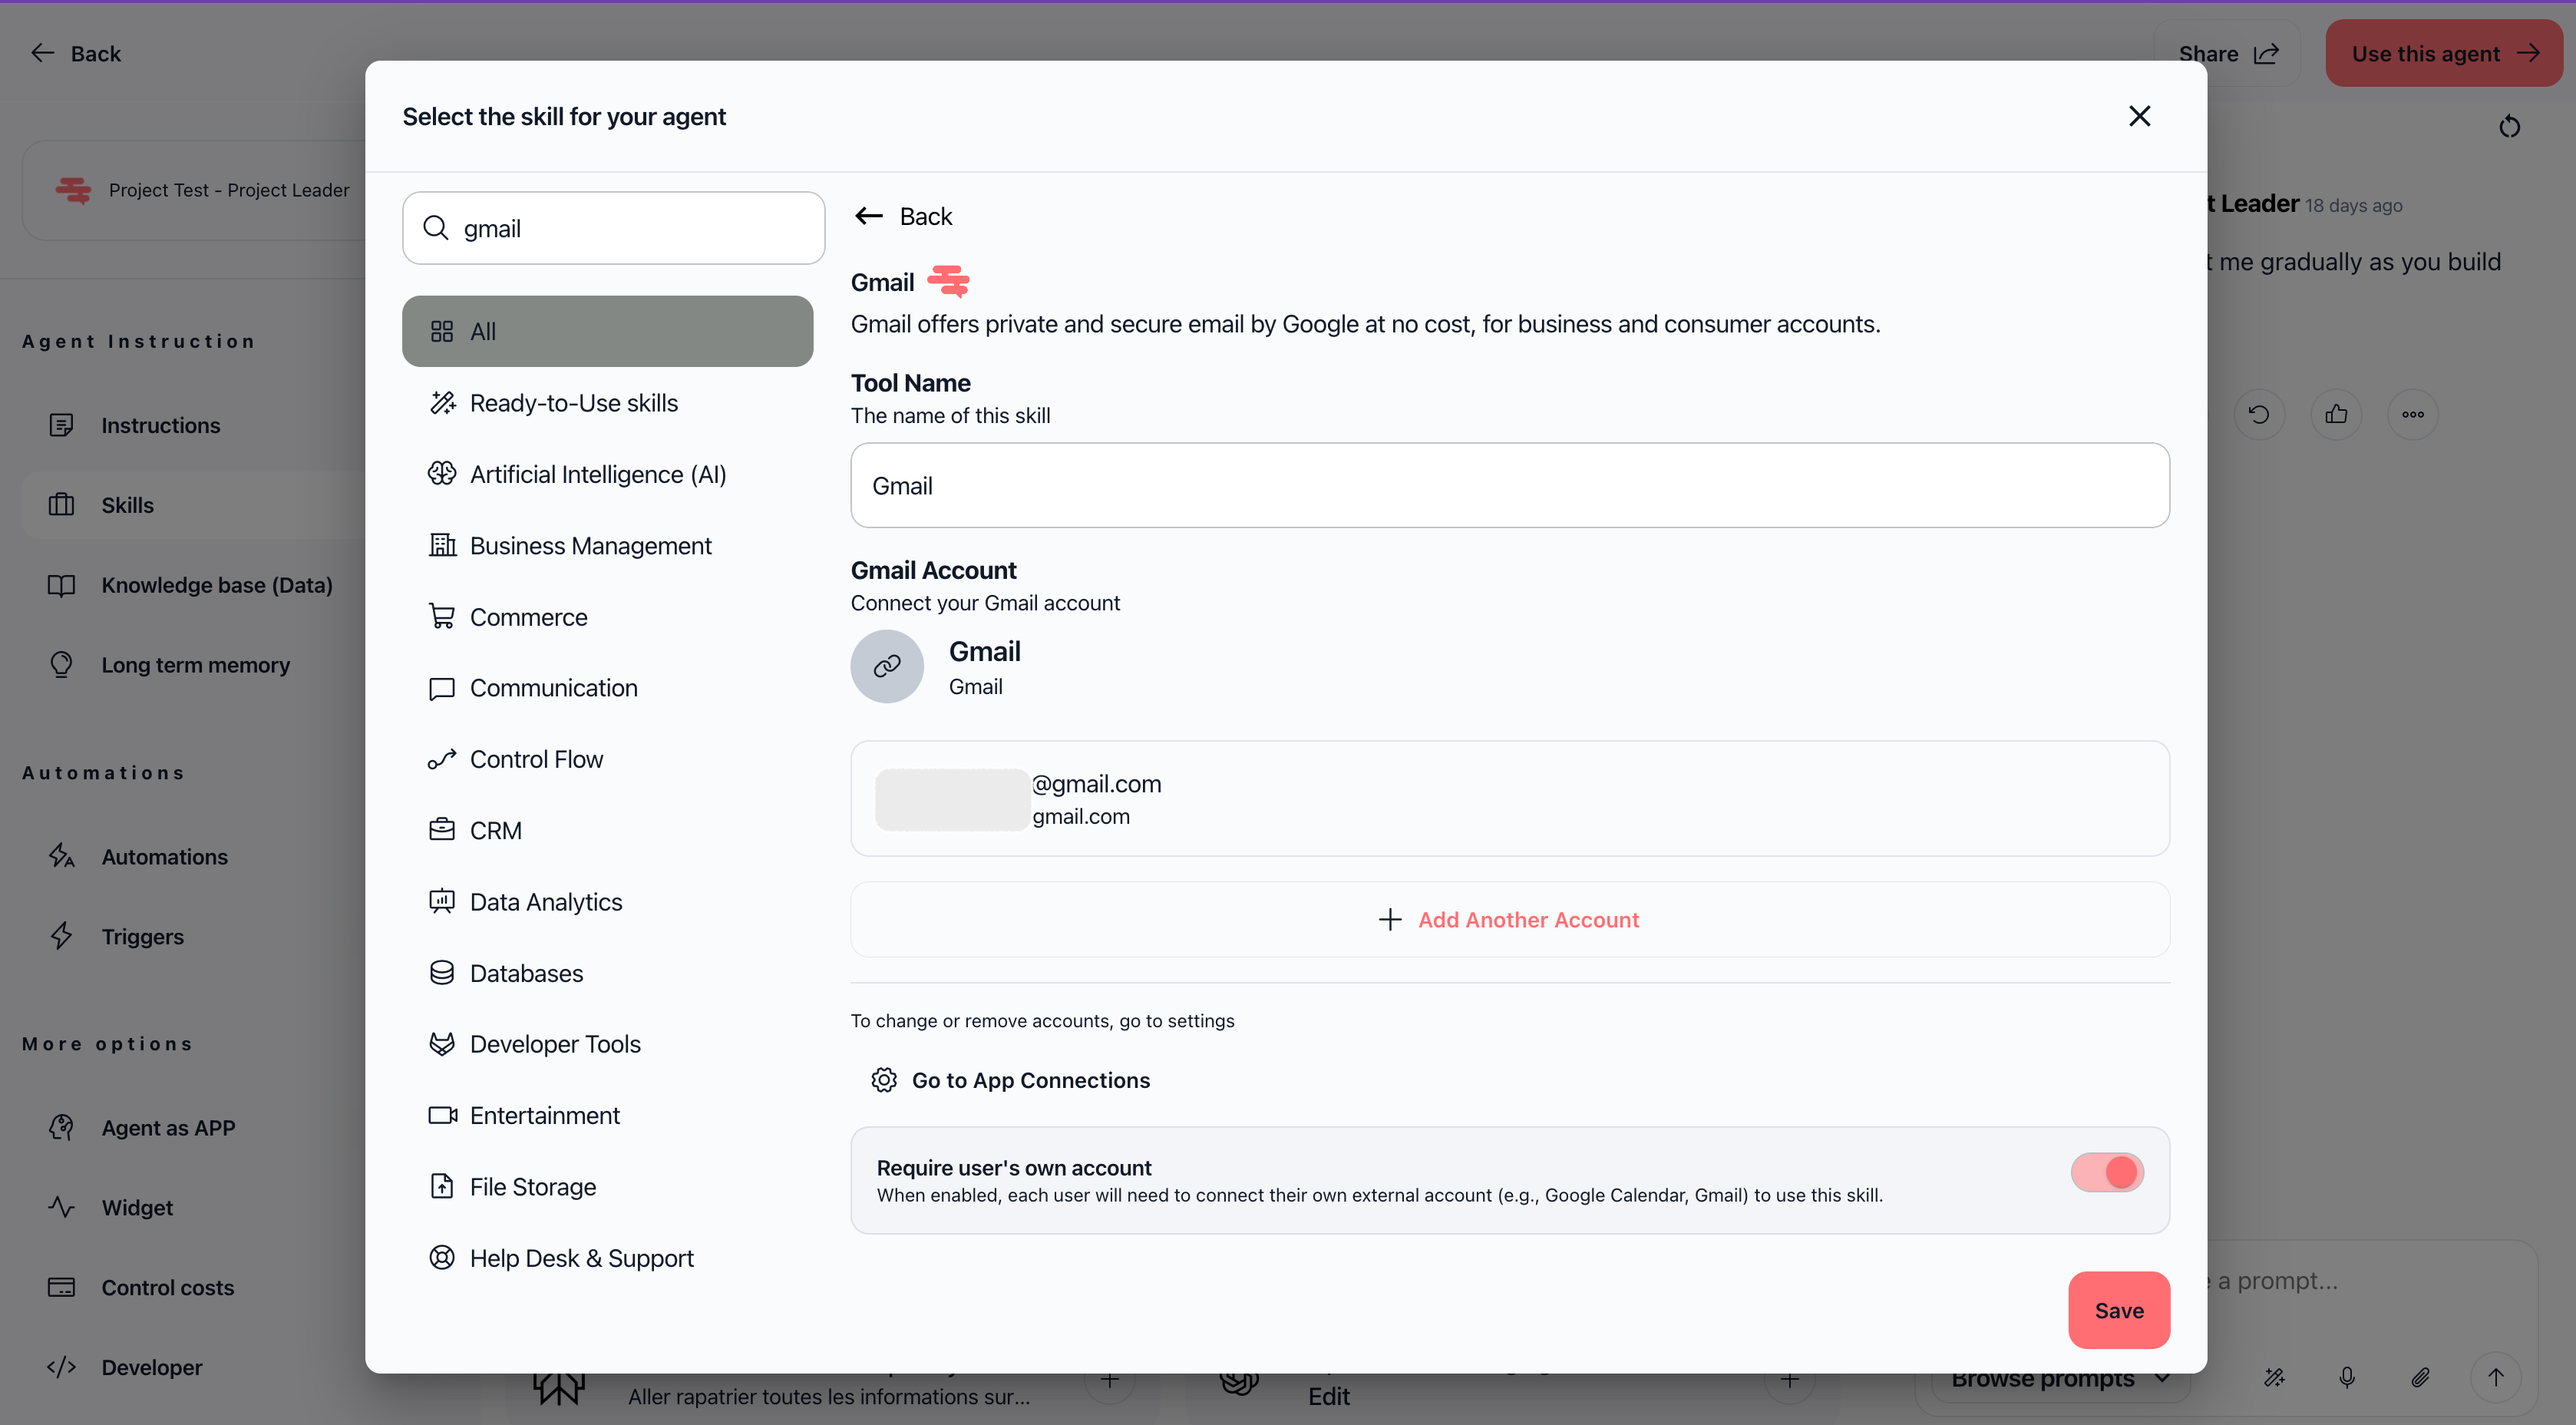The height and width of the screenshot is (1425, 2576).
Task: Click the plus icon for adding account
Action: 1390,919
